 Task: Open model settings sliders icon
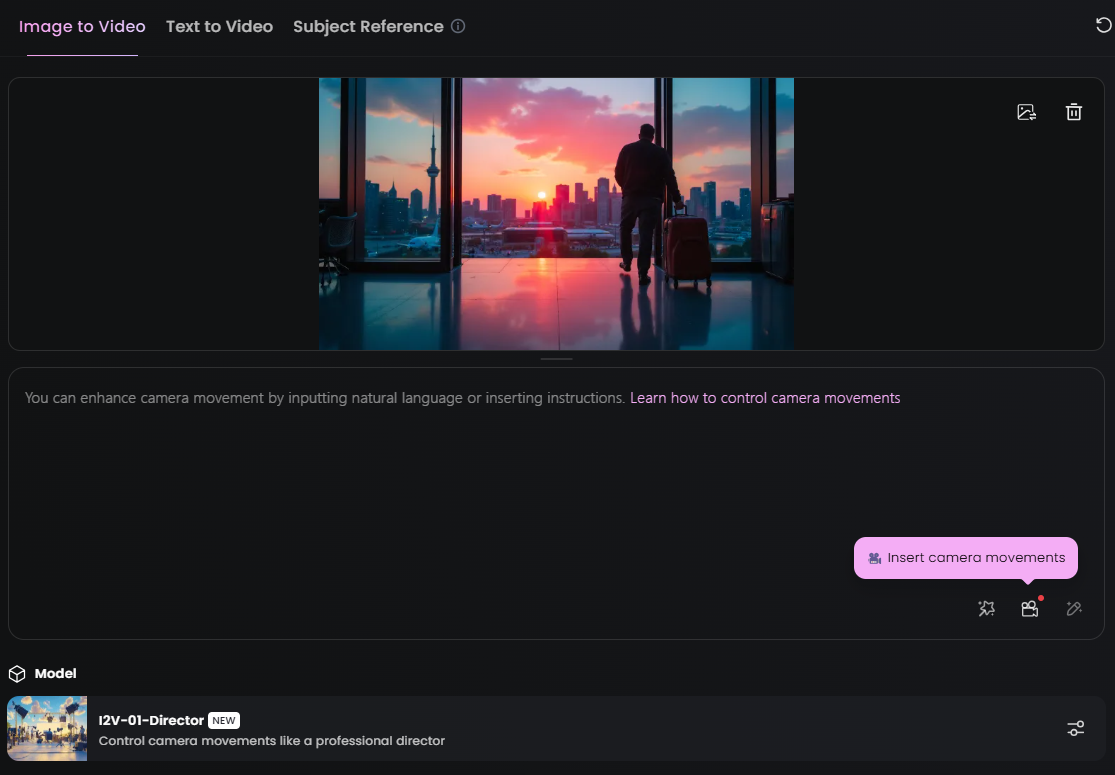[x=1075, y=728]
